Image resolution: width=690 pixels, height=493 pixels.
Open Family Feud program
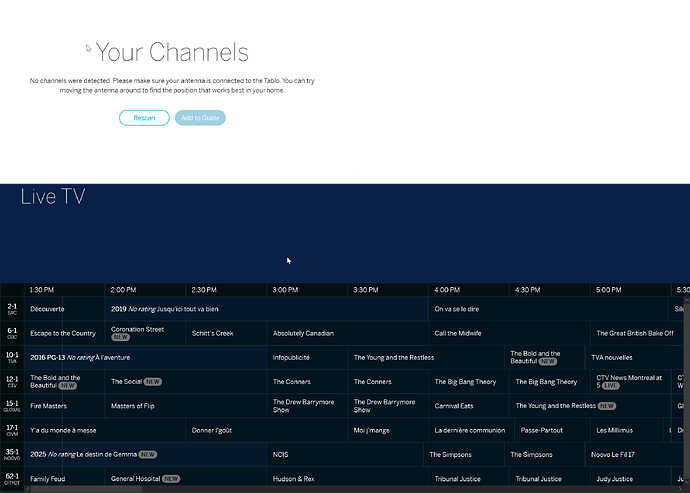(x=65, y=477)
